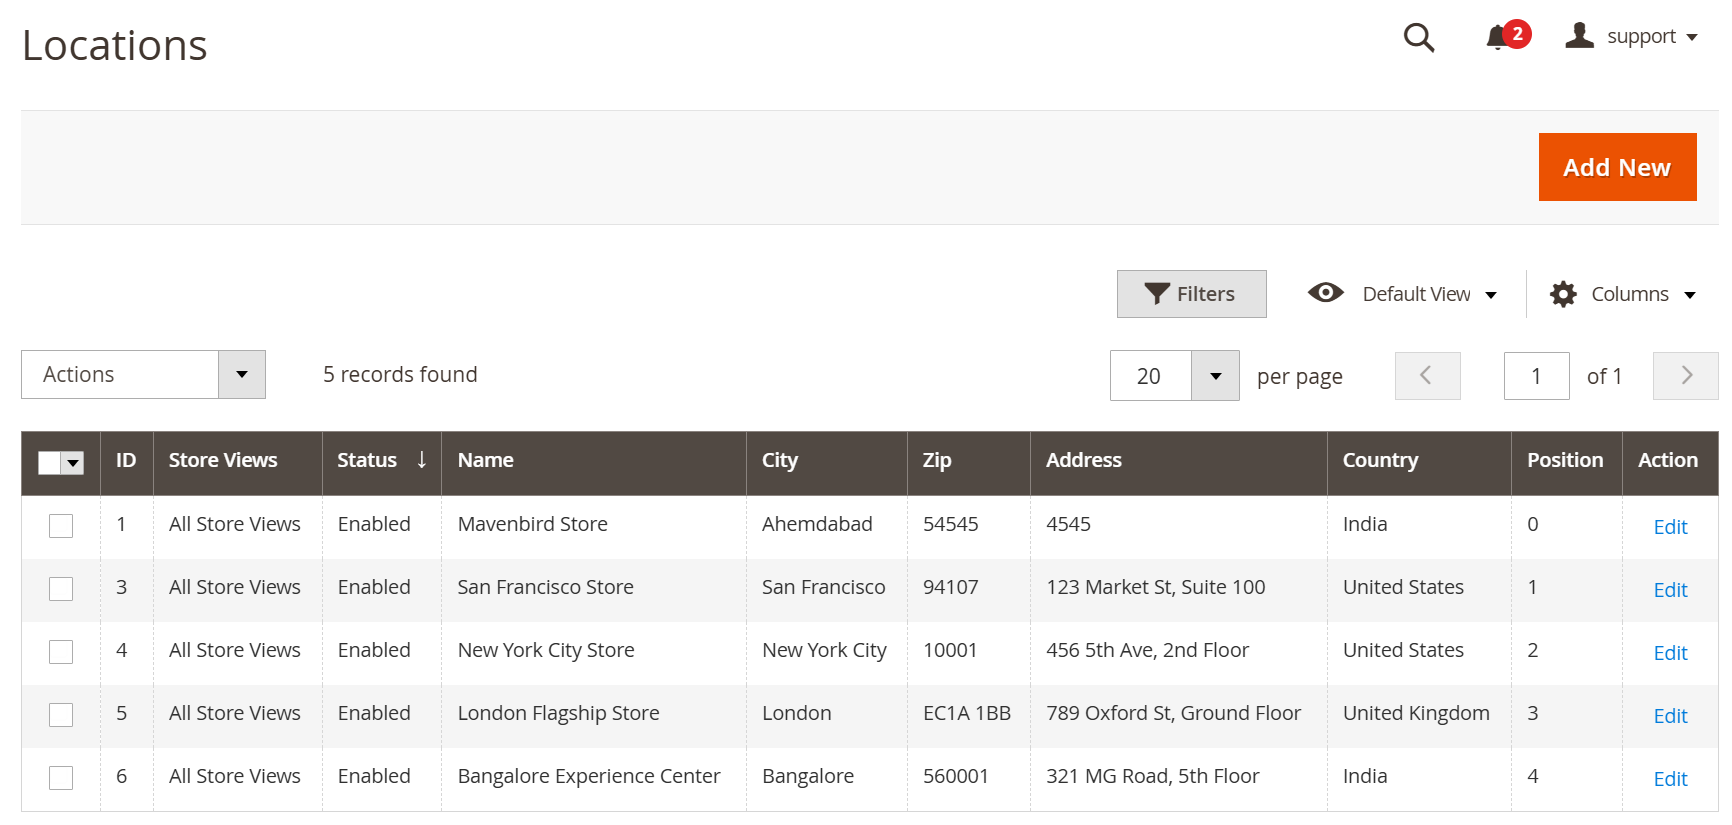Viewport: 1732px width, 825px height.
Task: View notifications bell icon
Action: [1498, 38]
